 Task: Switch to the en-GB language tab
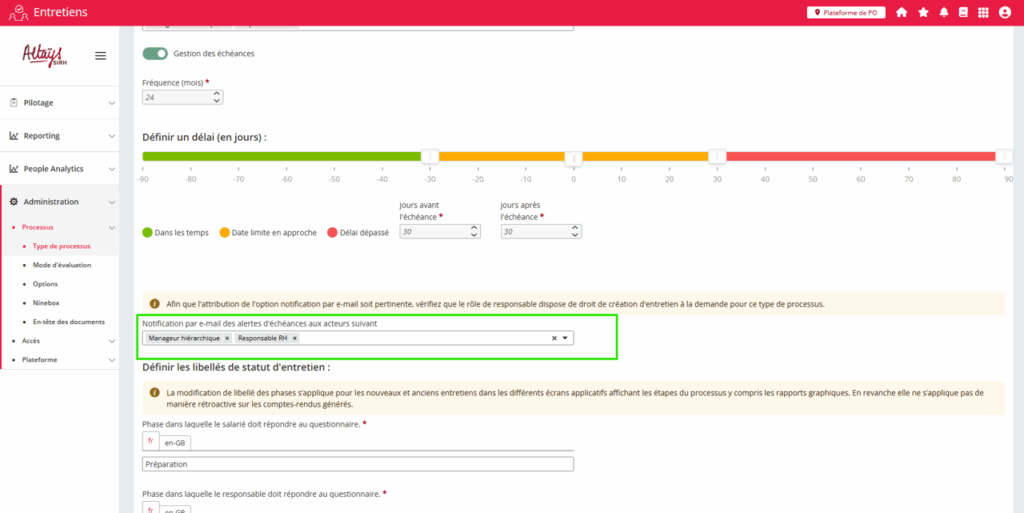175,442
